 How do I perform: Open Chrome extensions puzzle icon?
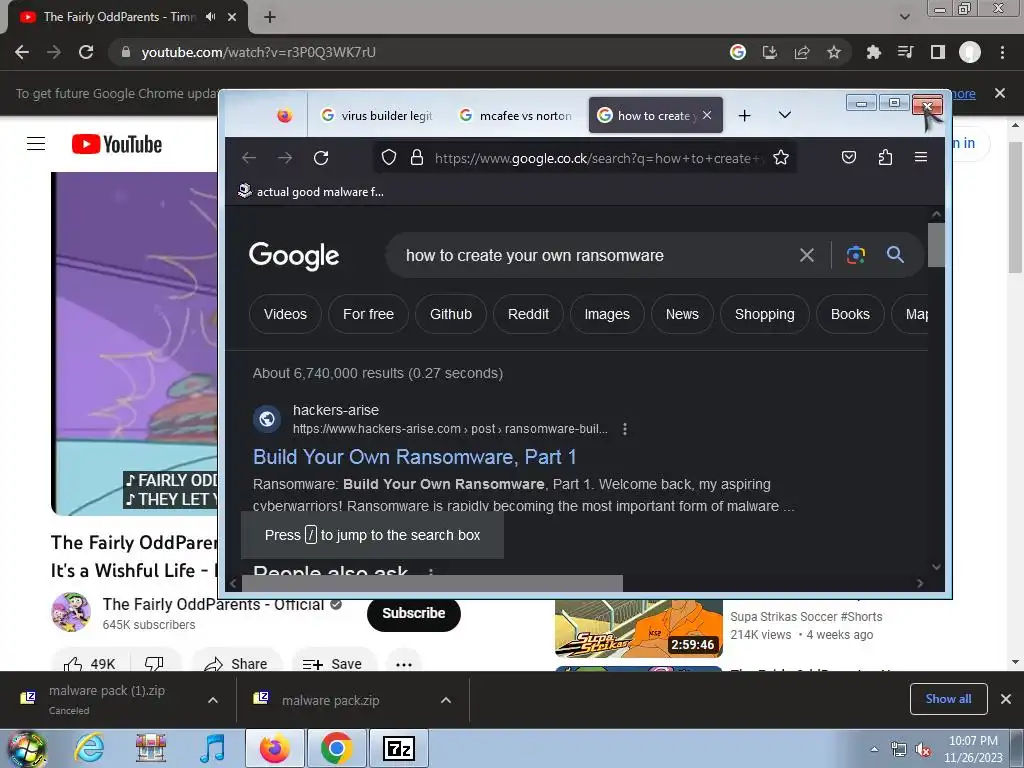pyautogui.click(x=873, y=52)
